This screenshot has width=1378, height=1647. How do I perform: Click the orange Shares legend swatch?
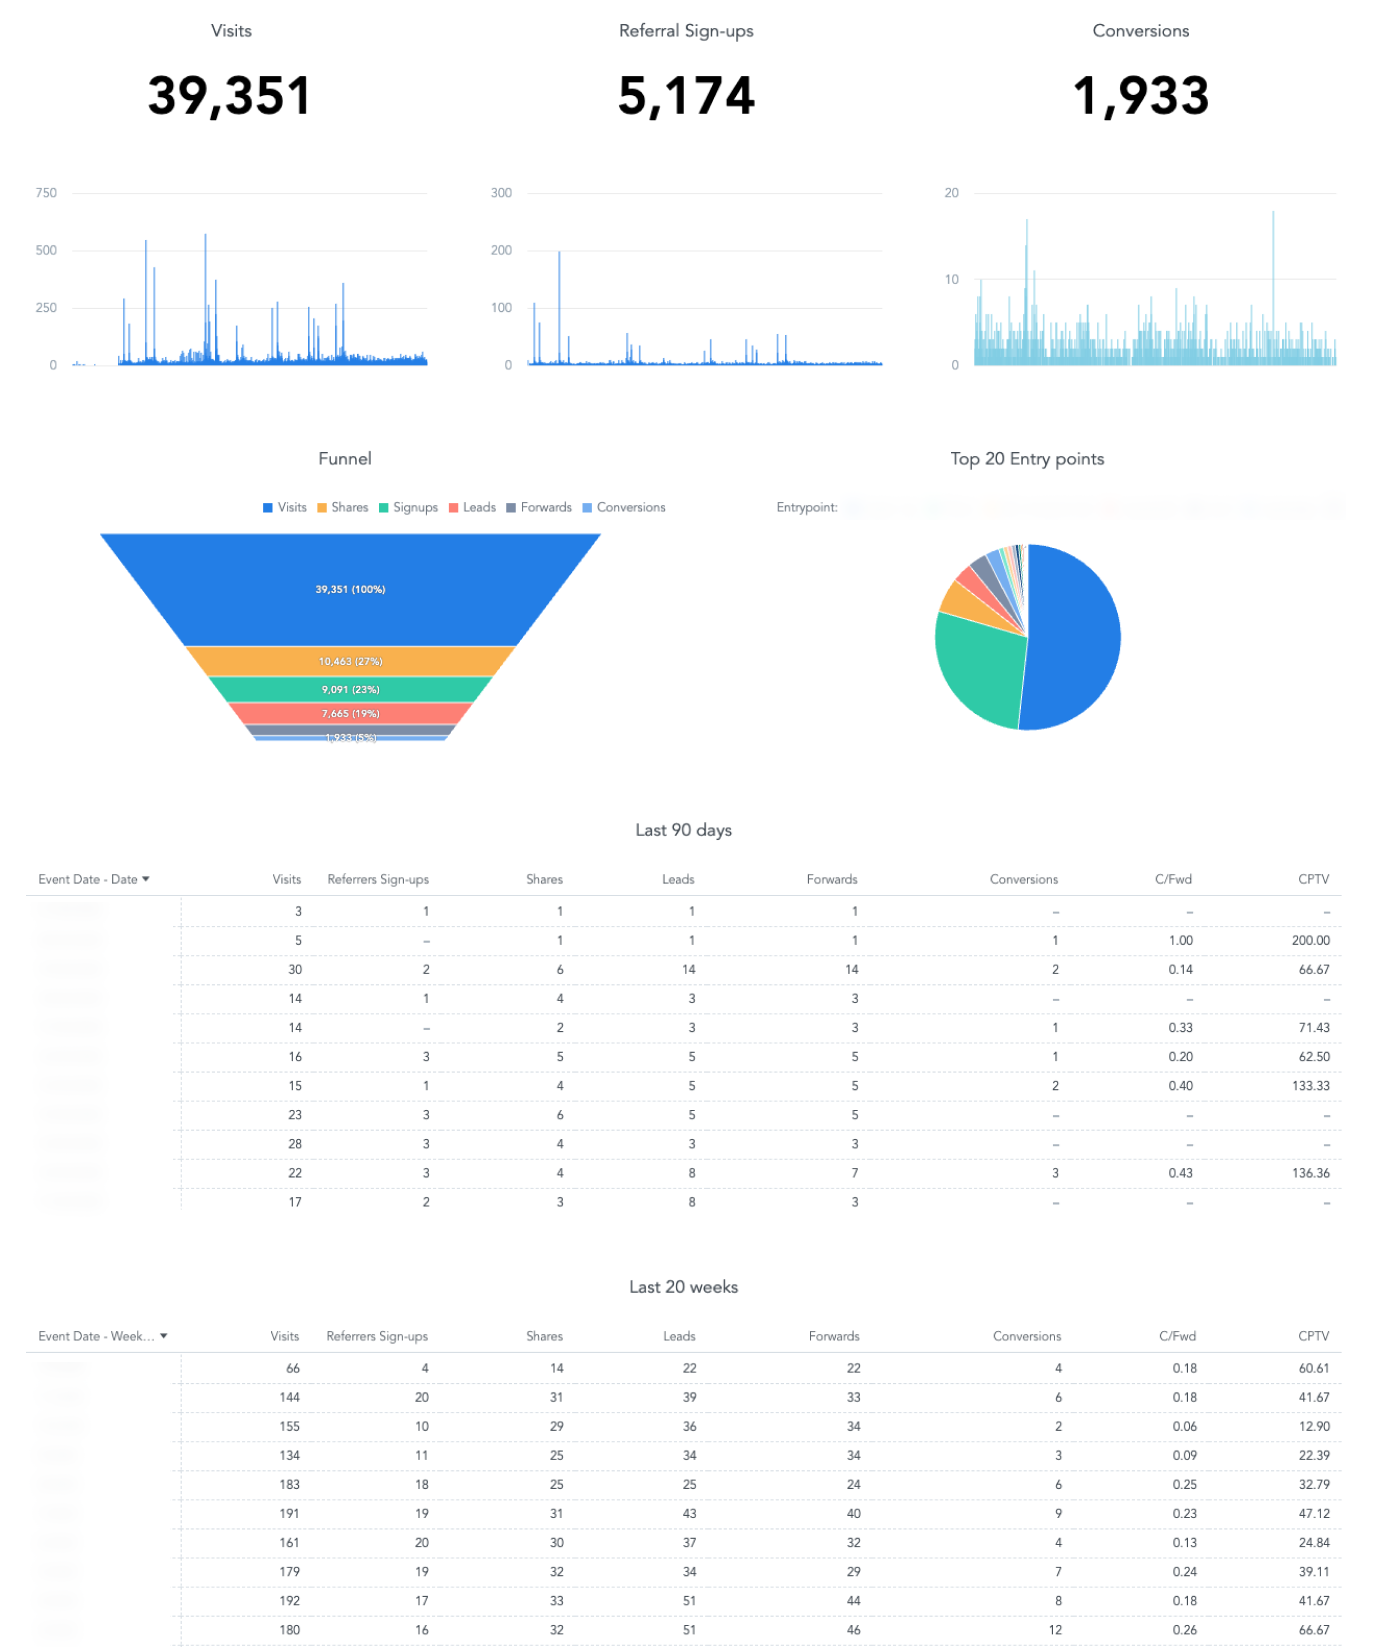(322, 508)
